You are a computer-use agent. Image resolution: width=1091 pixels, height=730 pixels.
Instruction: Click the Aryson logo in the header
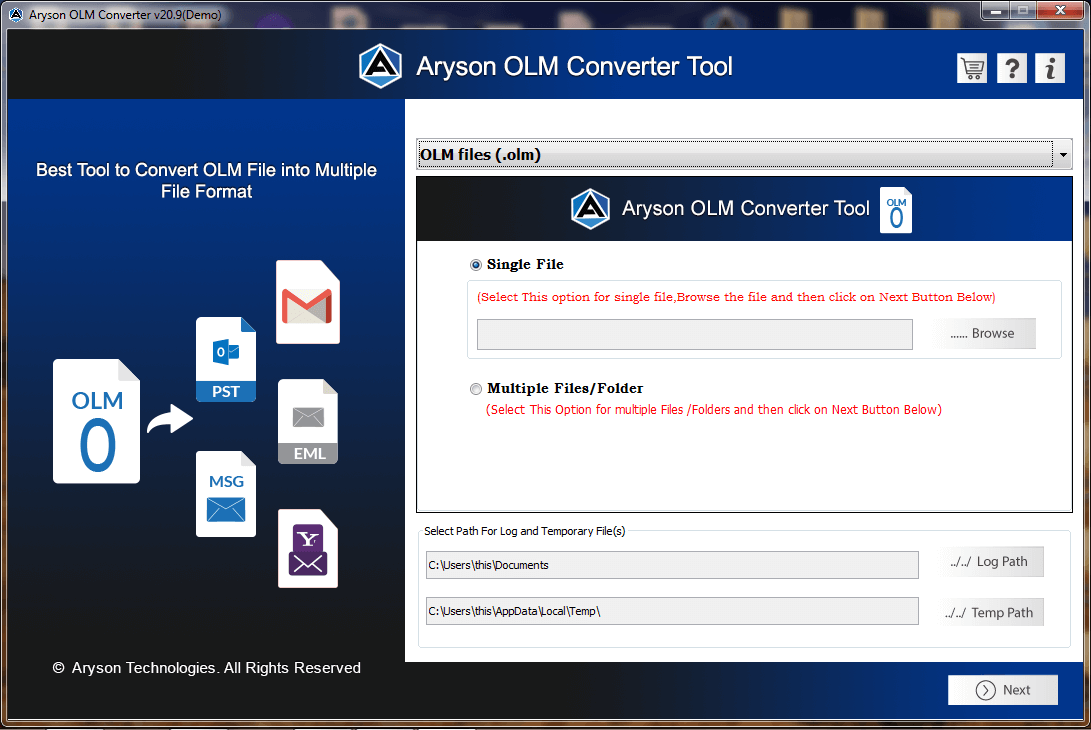pos(380,65)
